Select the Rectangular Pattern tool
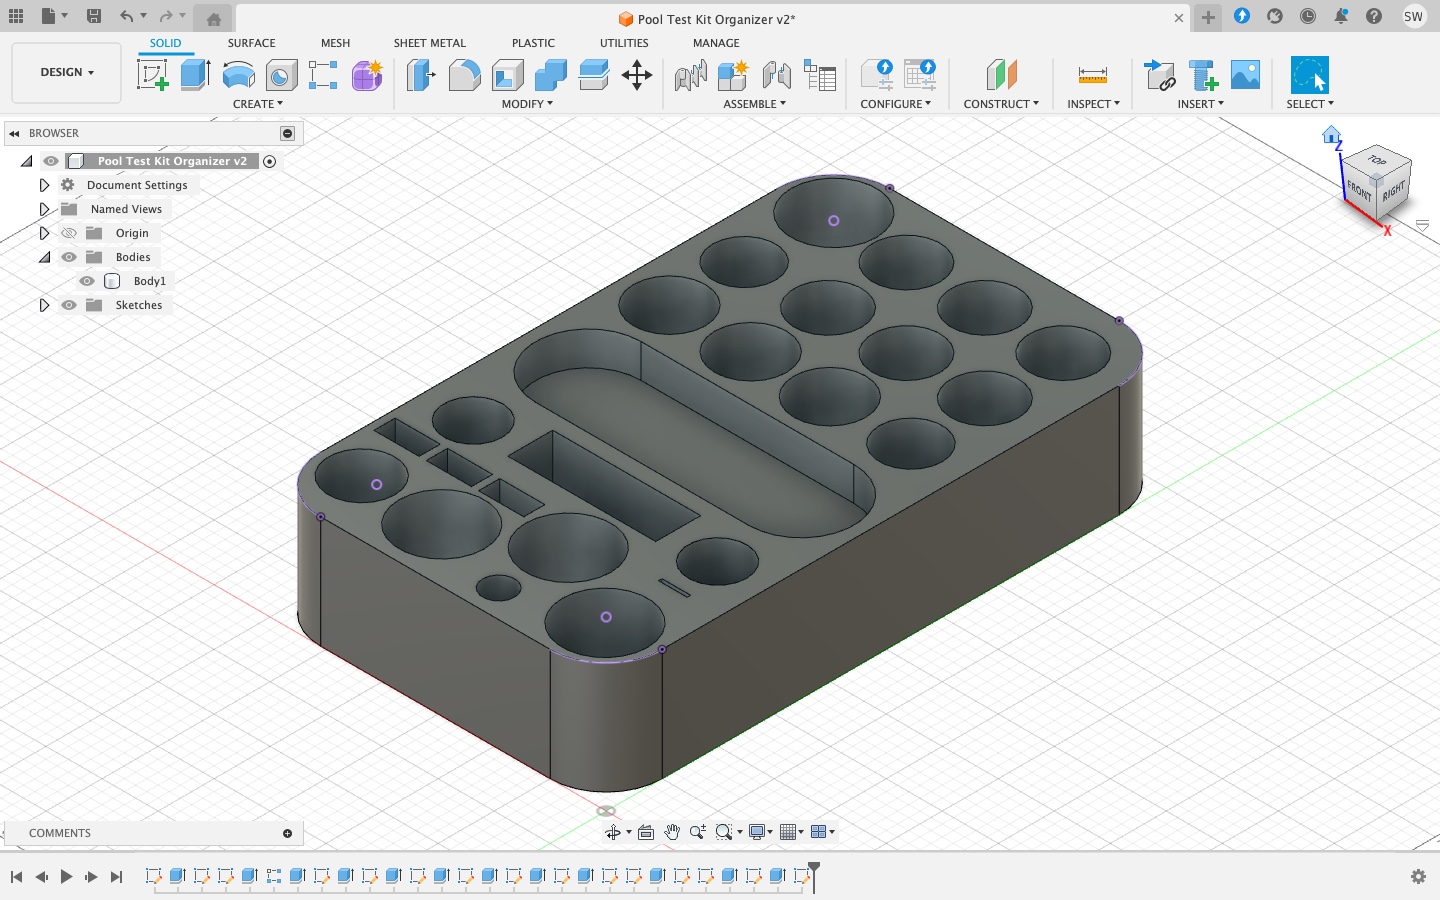 [323, 75]
